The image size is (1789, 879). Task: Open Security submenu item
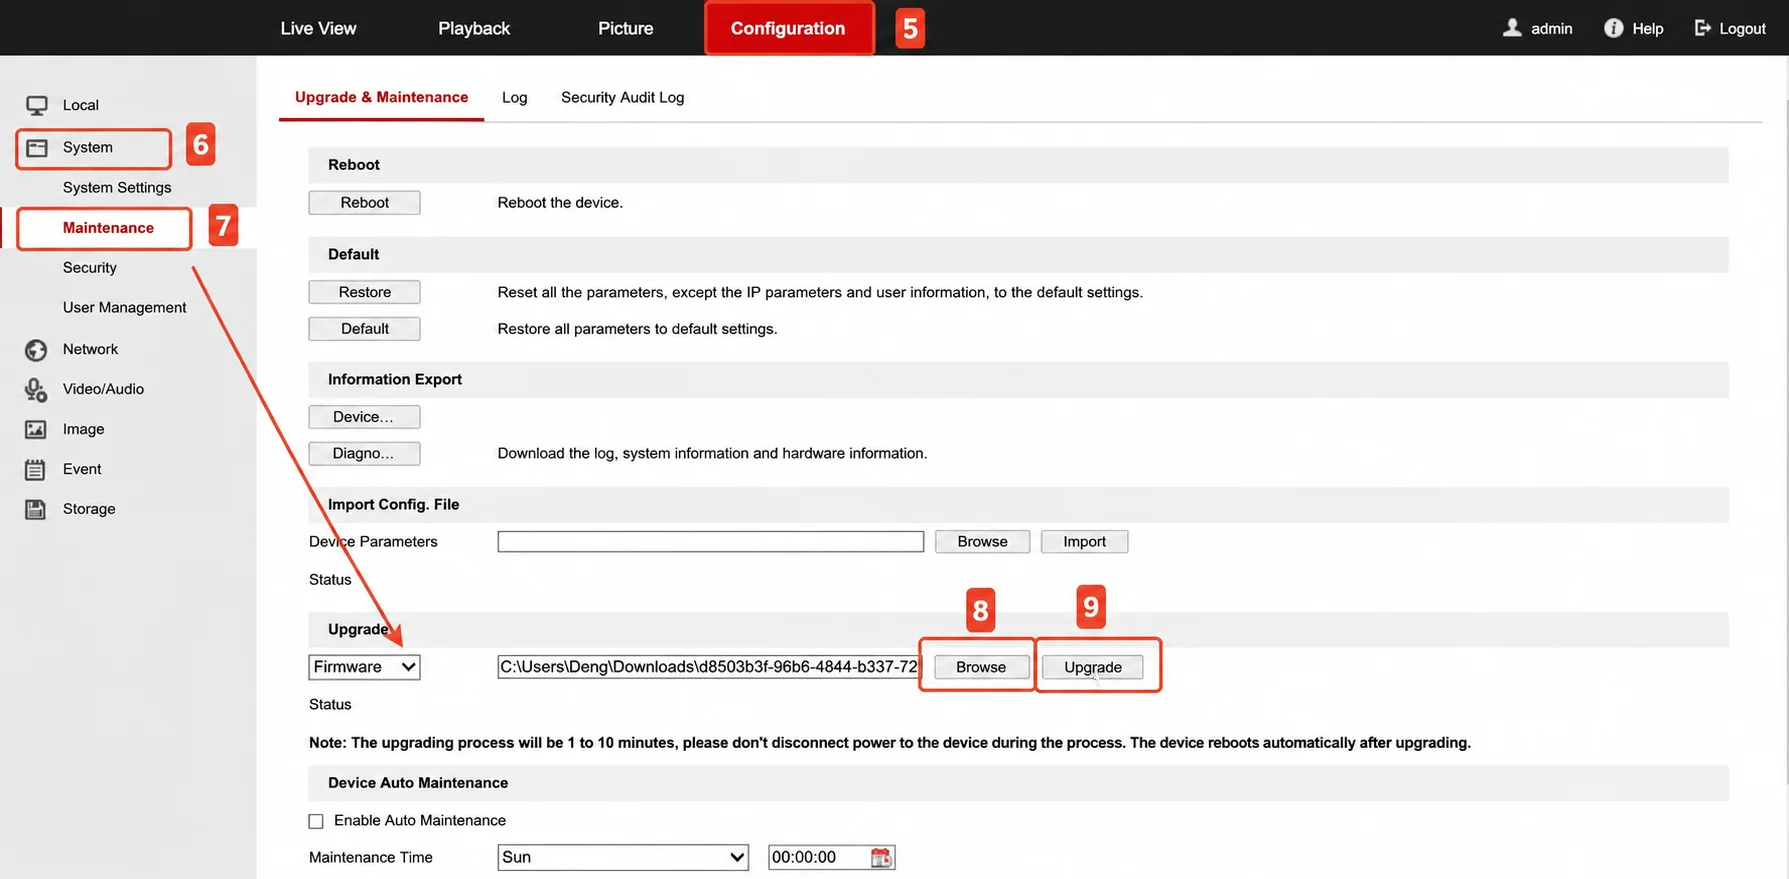click(x=89, y=267)
